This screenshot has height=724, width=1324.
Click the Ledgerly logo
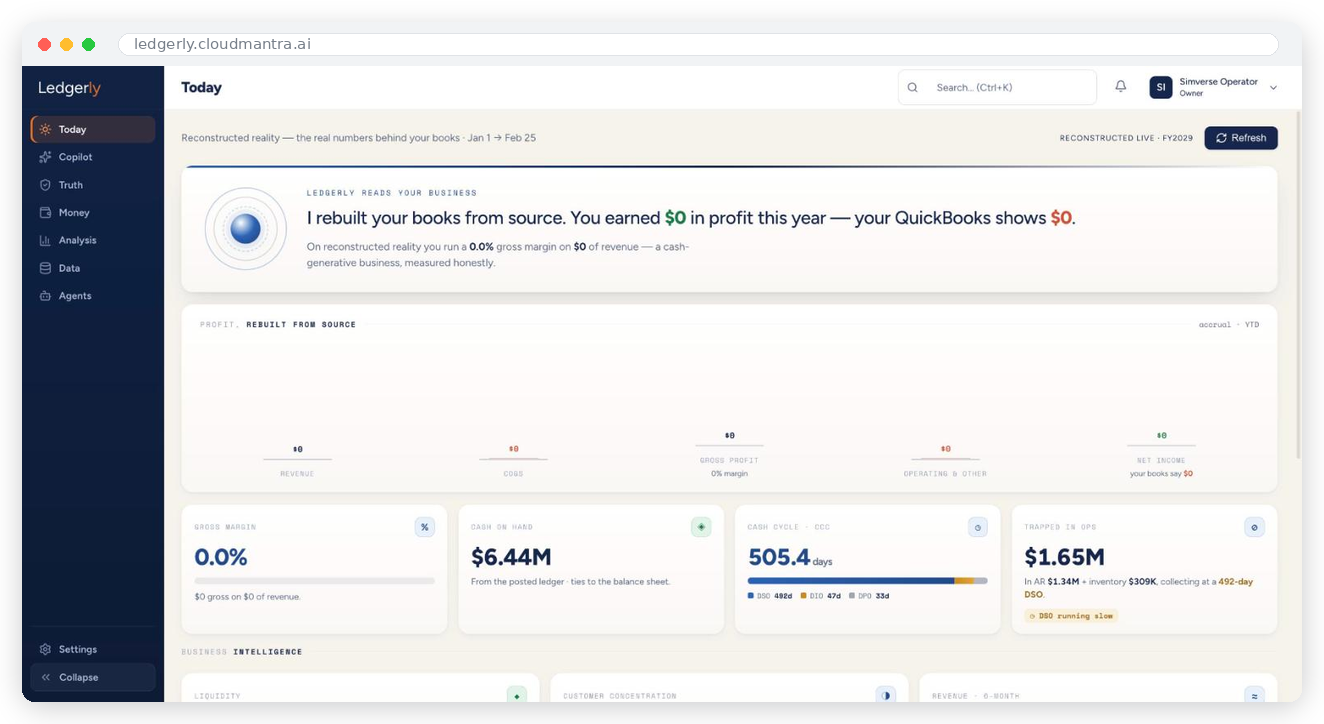[x=70, y=88]
